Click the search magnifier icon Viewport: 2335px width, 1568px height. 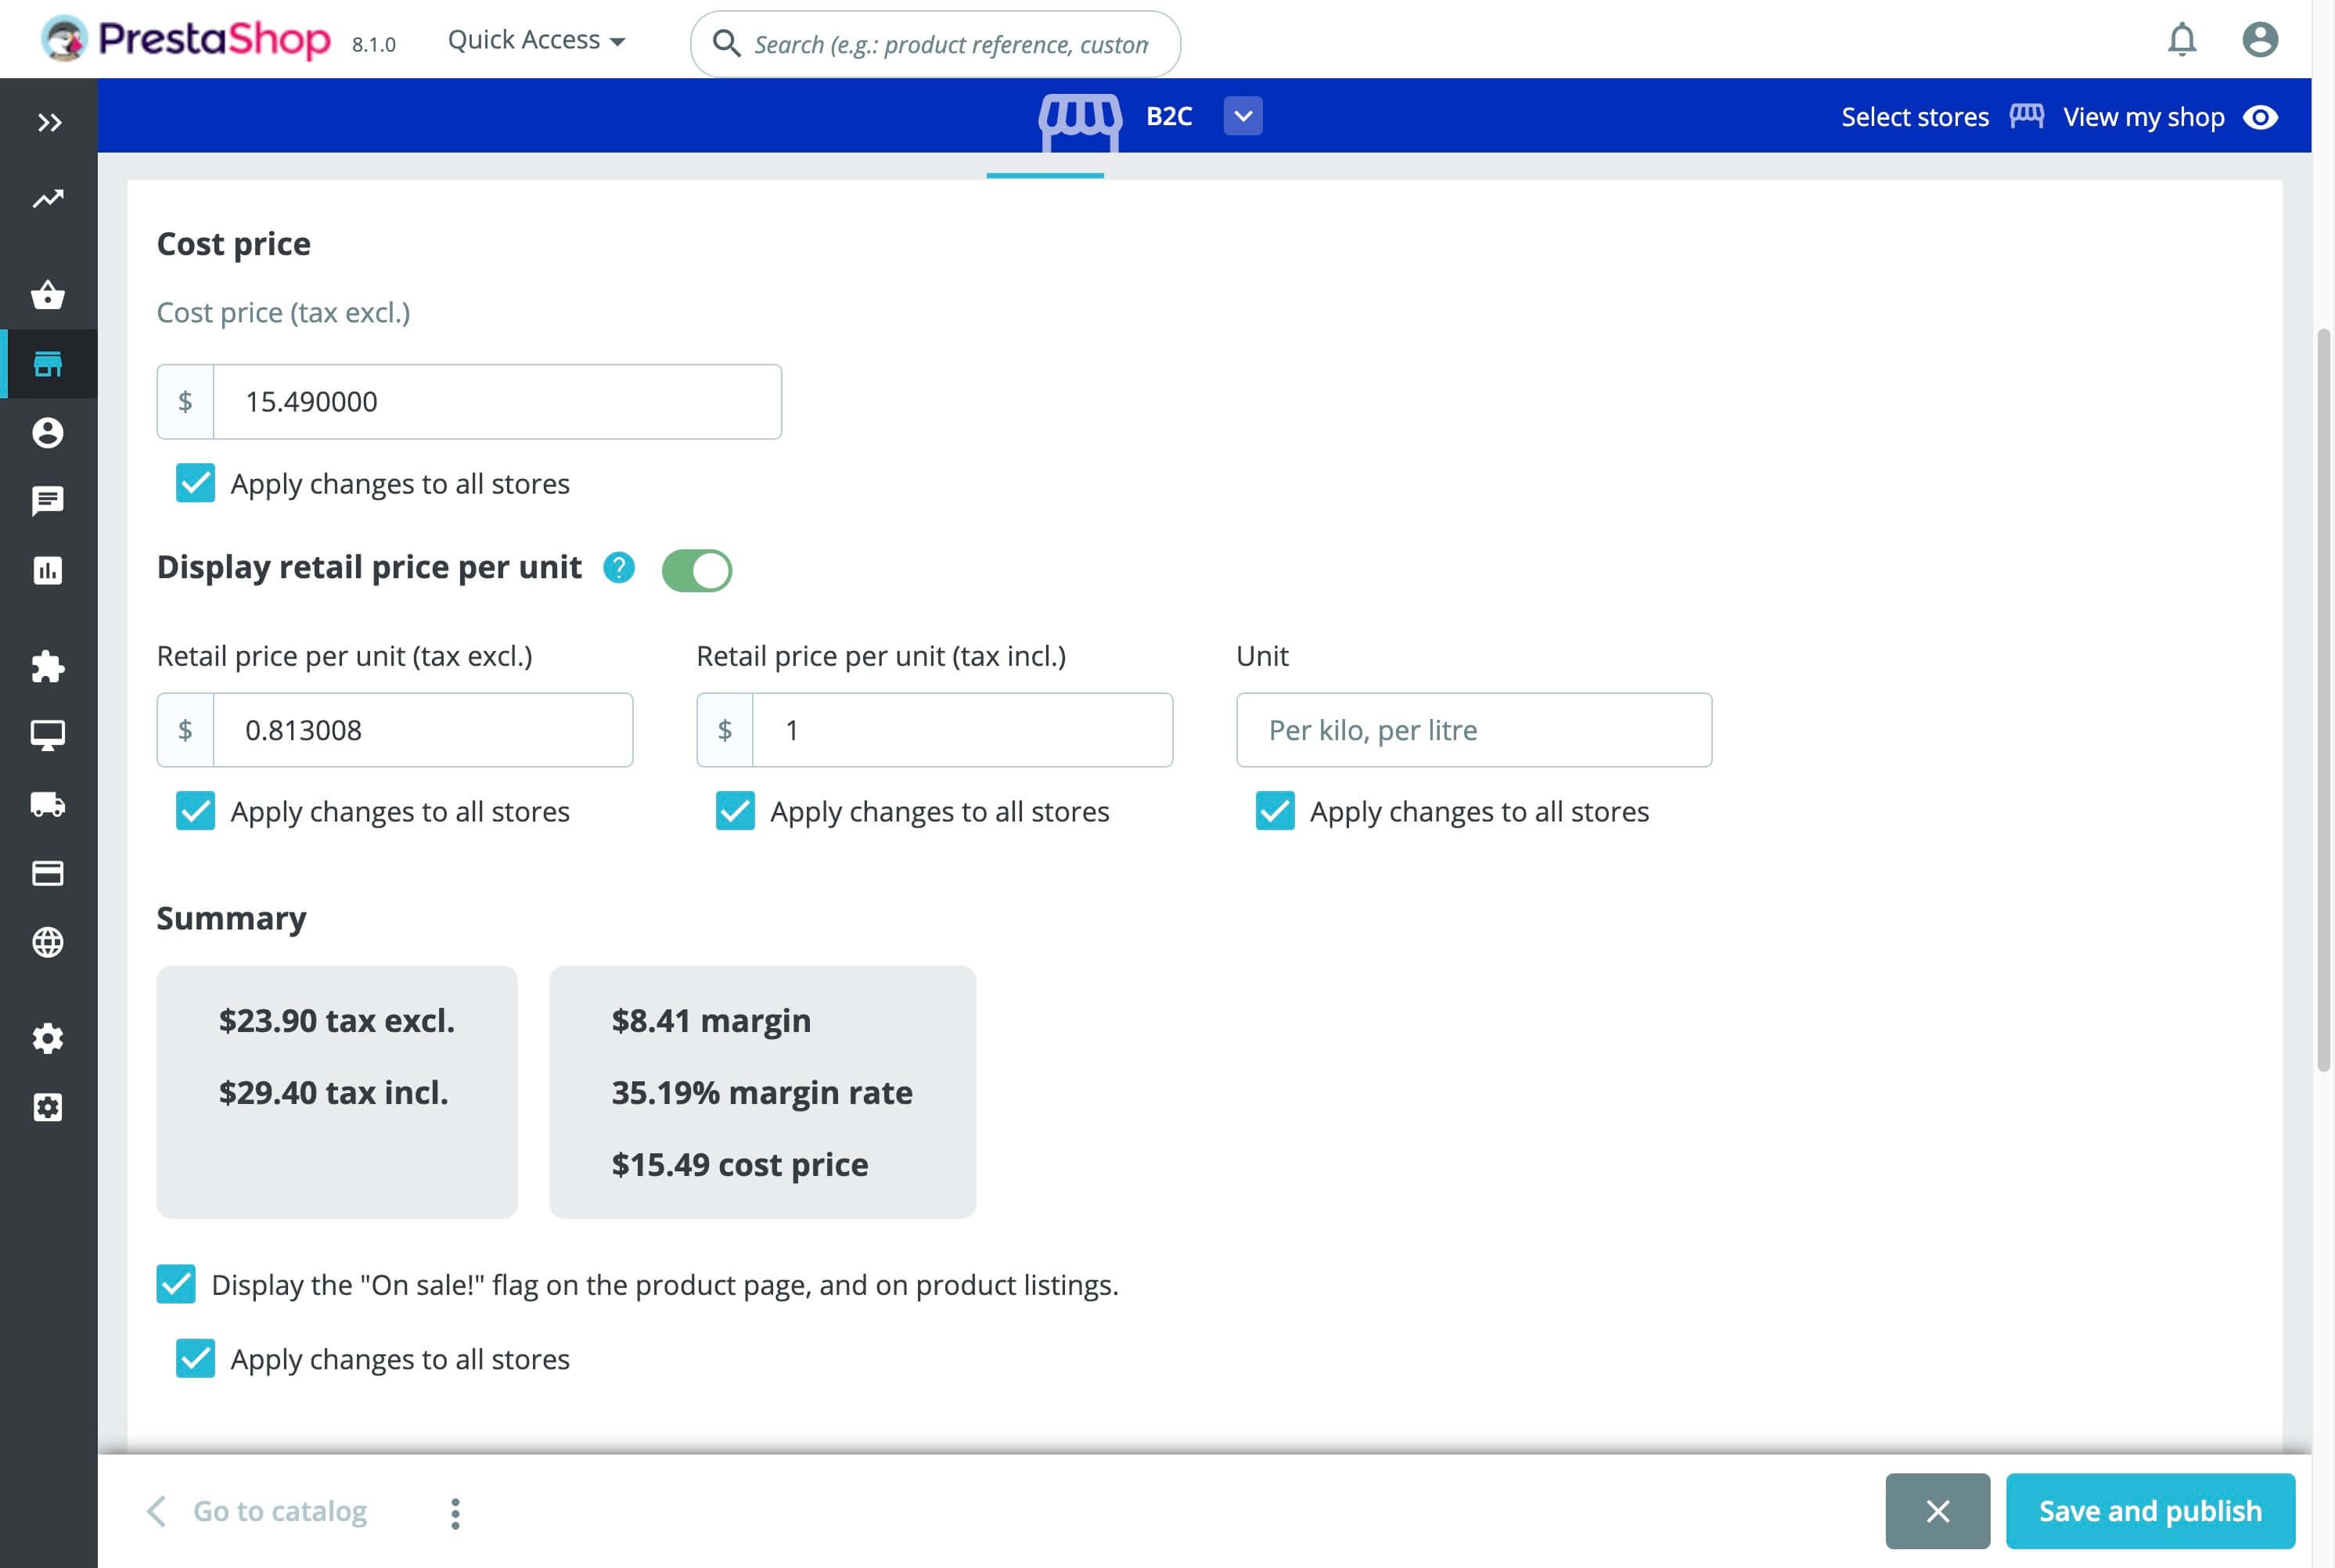726,44
